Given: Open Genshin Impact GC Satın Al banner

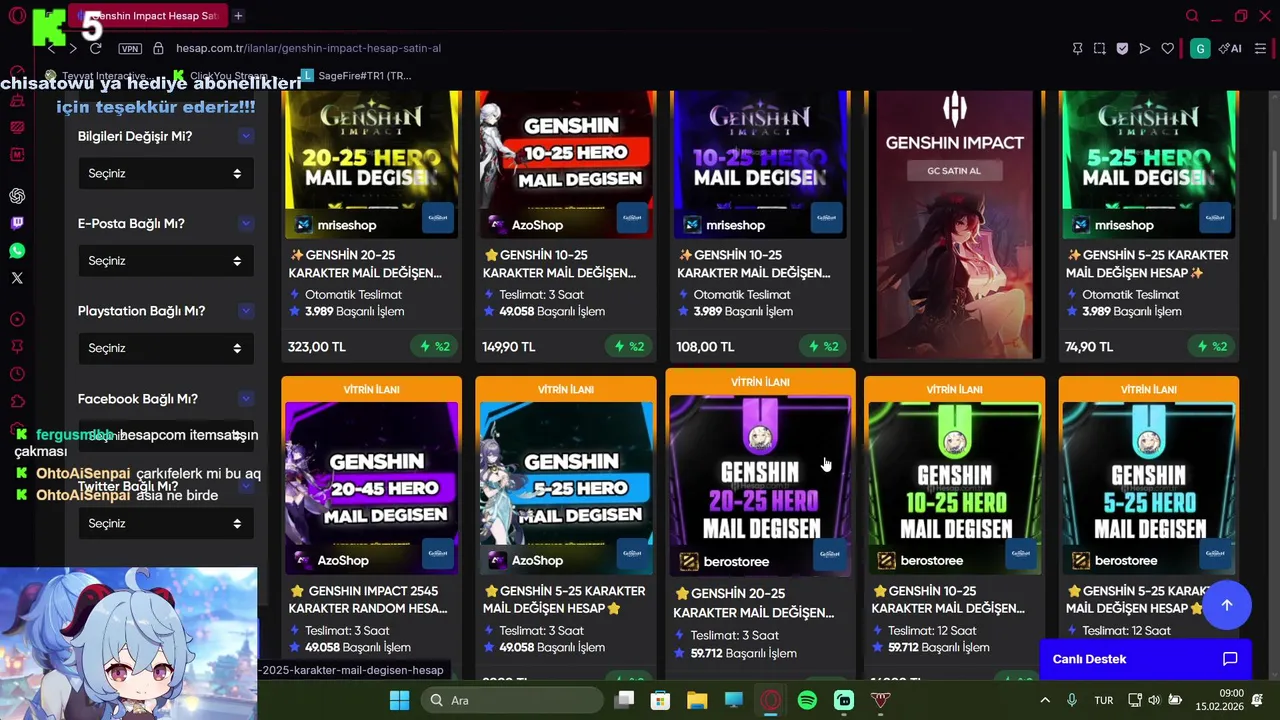Looking at the screenshot, I should (955, 225).
